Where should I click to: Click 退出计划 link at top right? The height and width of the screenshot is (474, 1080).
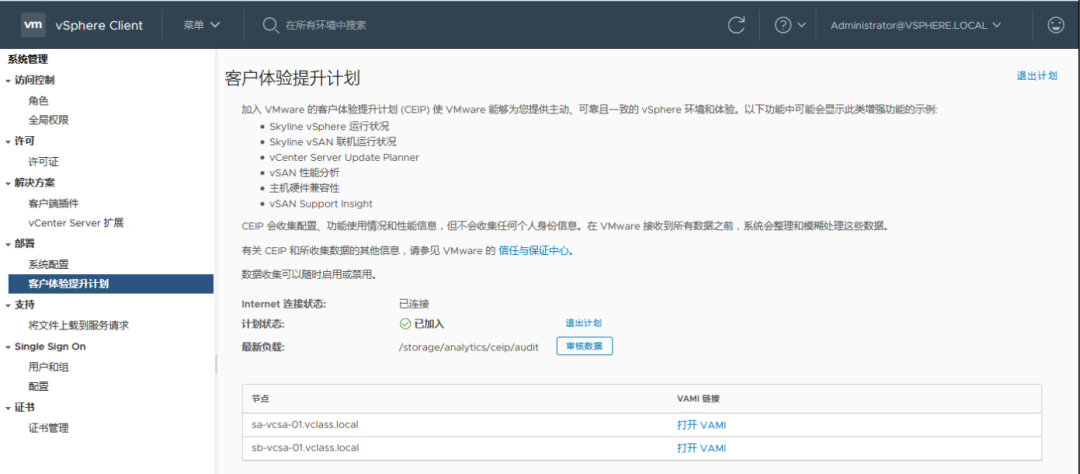[x=1037, y=76]
